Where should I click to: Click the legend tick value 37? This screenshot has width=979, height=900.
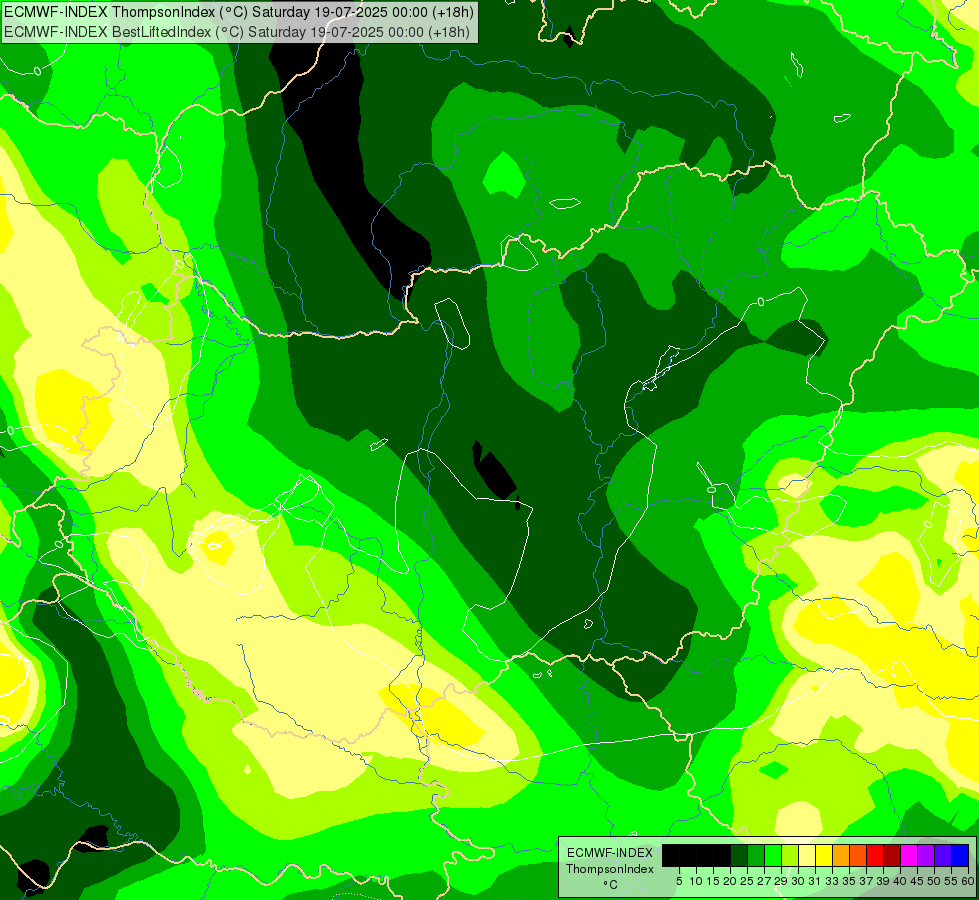pos(867,881)
